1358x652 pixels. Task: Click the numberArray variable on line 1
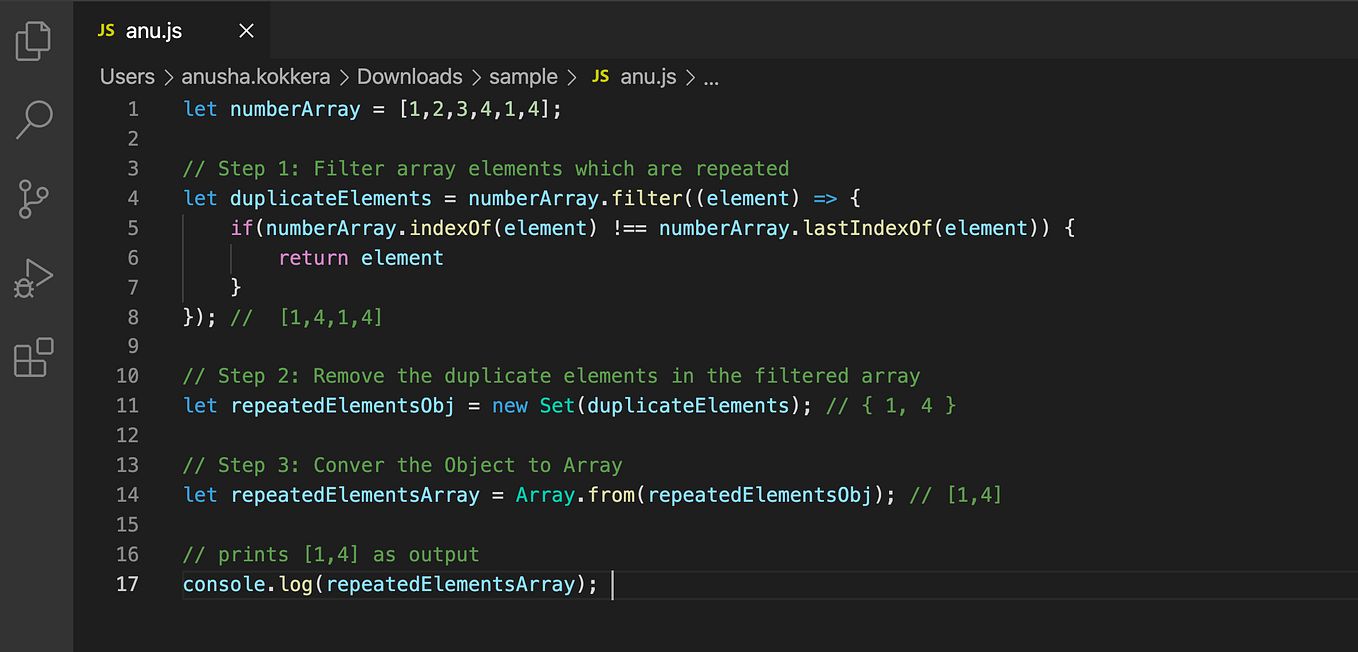click(x=294, y=108)
